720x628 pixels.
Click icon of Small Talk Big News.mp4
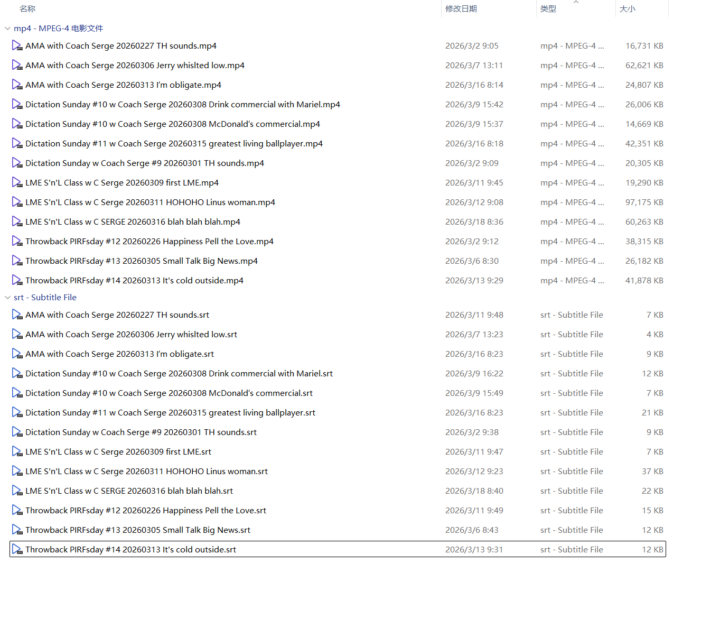17,261
